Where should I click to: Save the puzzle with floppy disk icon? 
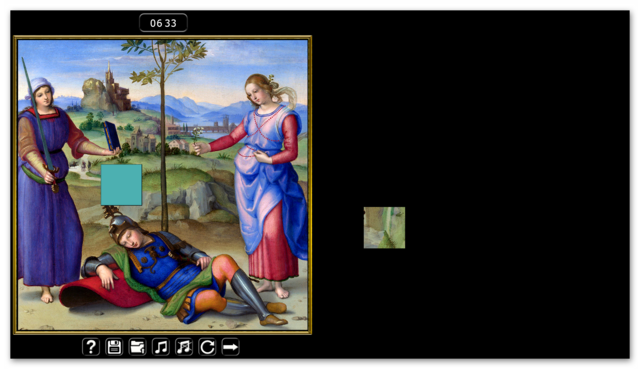114,347
